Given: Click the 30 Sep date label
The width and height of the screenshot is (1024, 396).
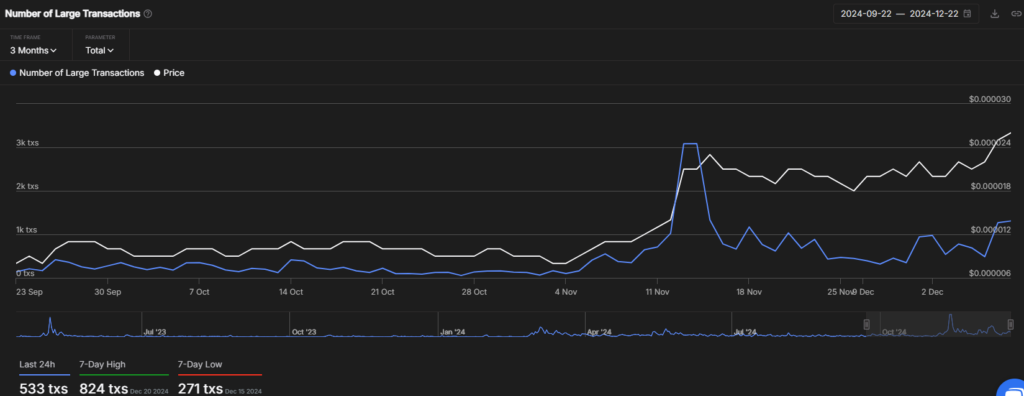Looking at the screenshot, I should [x=107, y=292].
